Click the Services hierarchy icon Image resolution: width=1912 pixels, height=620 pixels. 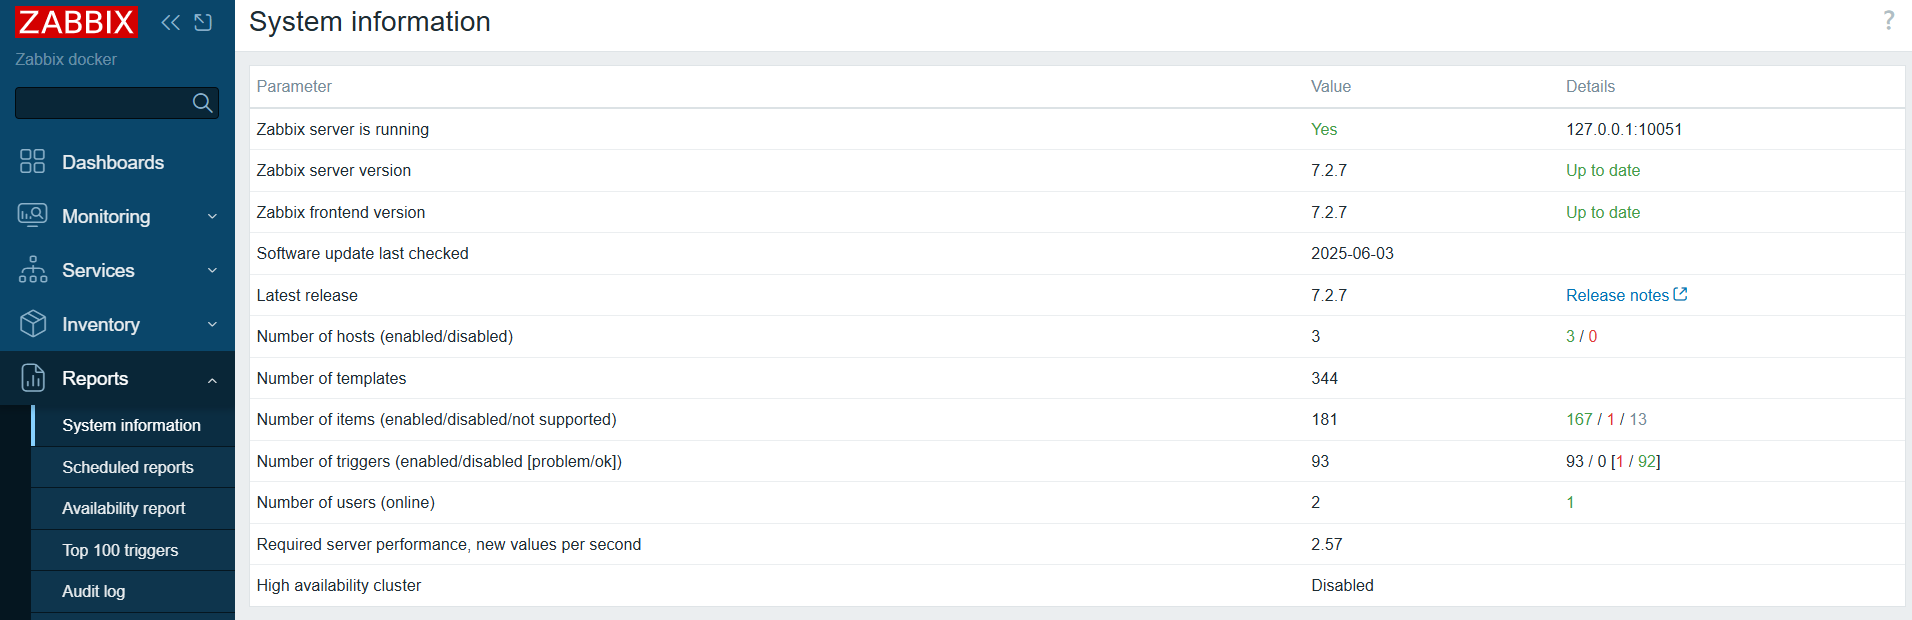(x=33, y=270)
